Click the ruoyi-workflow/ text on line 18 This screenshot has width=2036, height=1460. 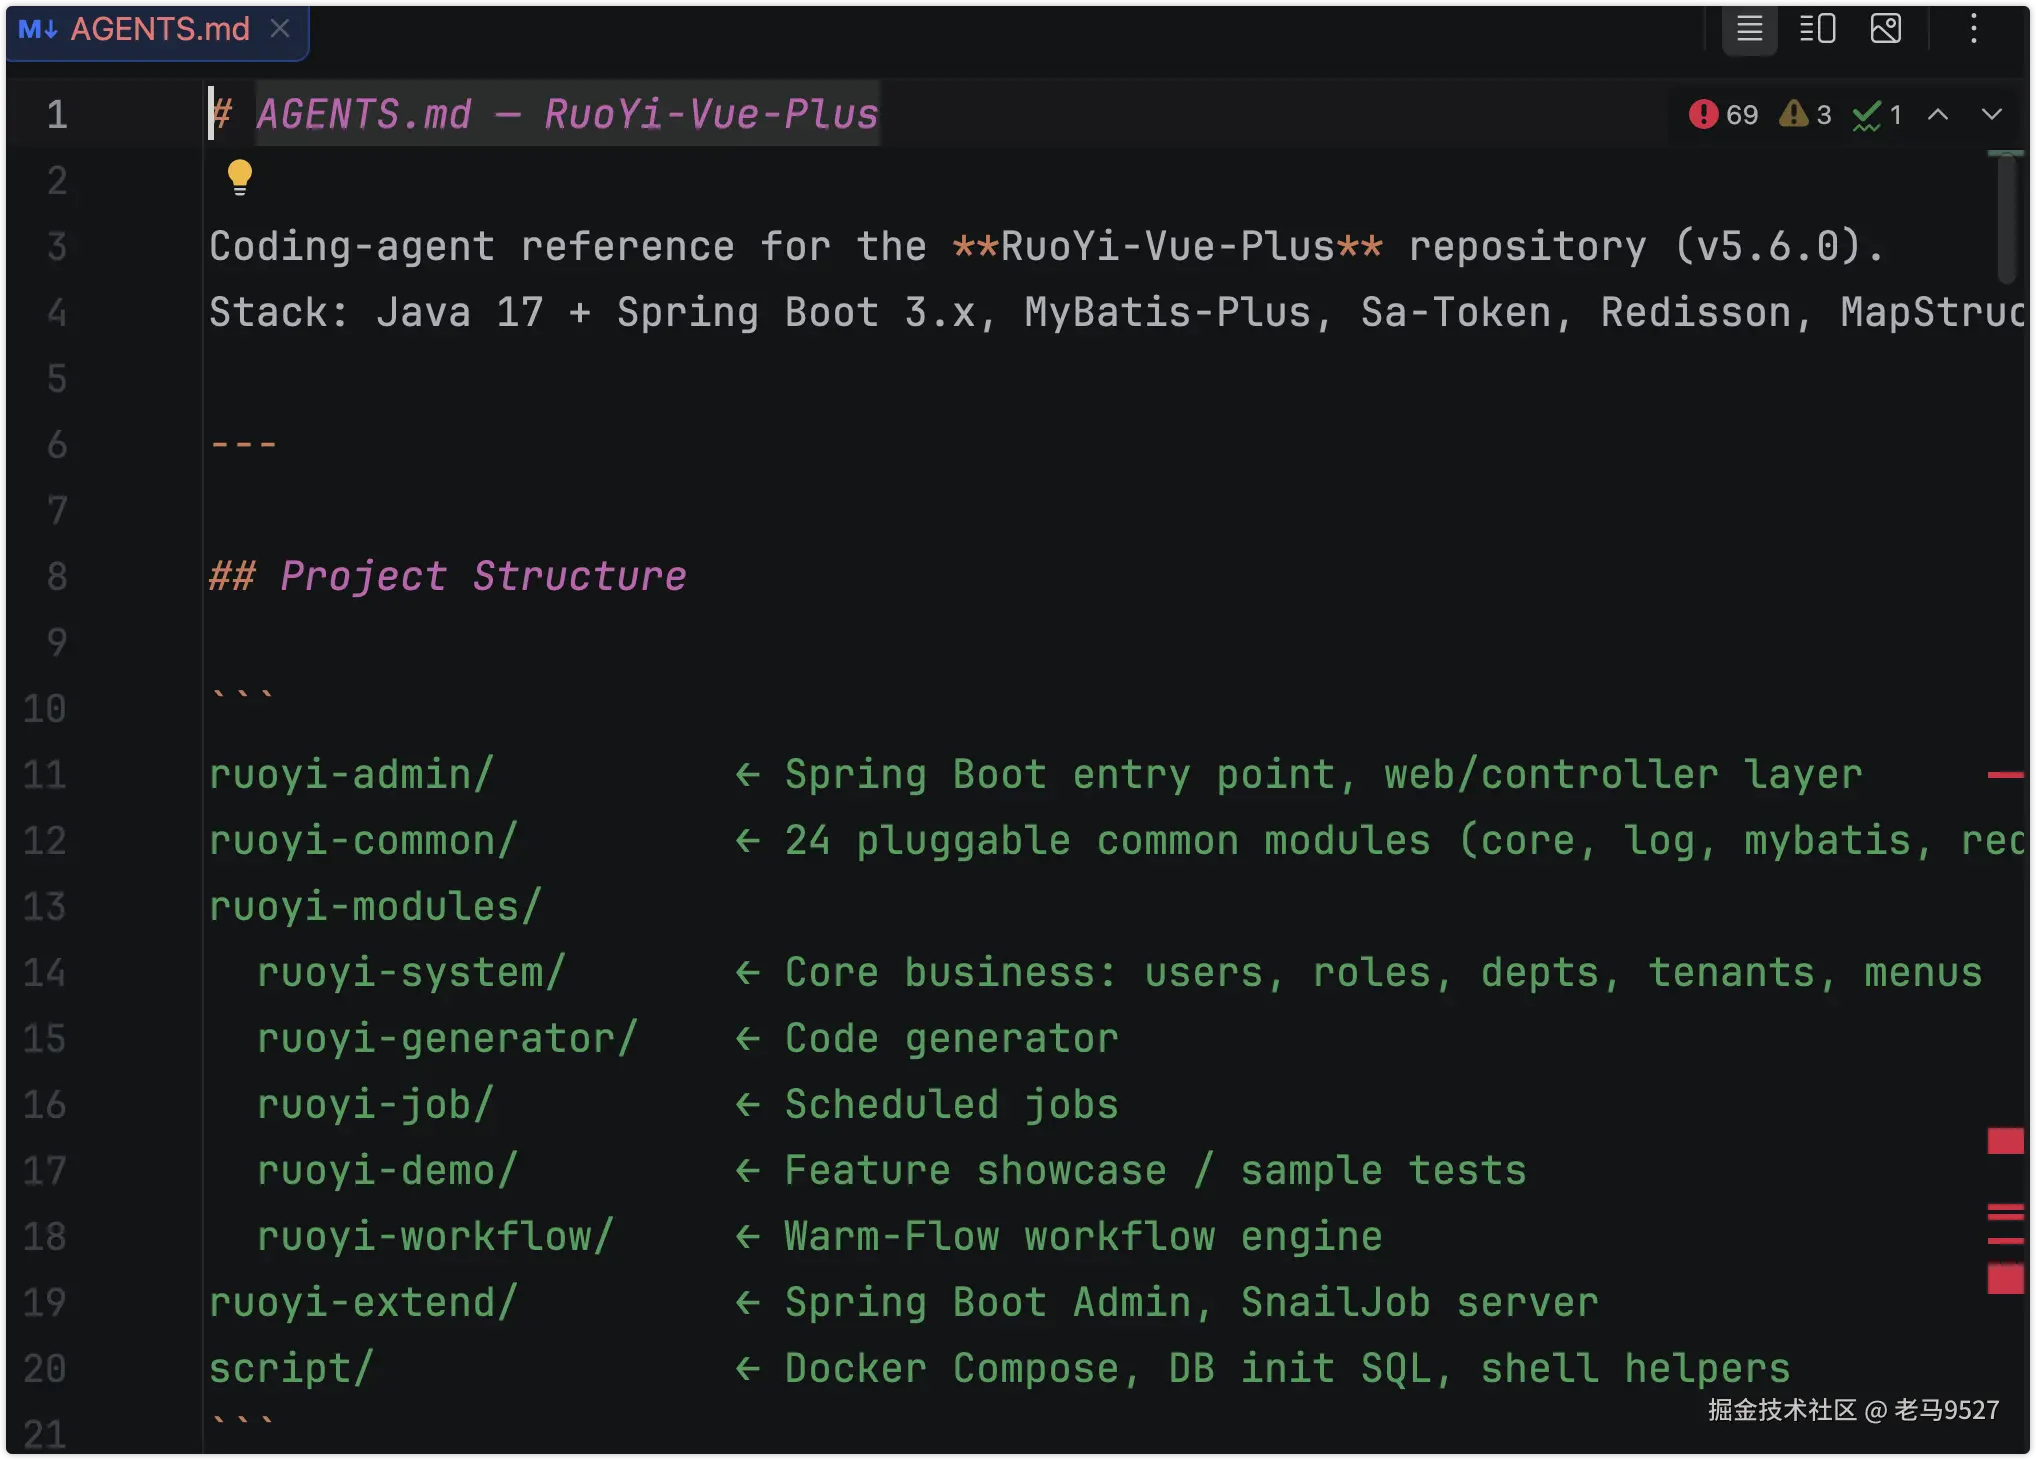(x=434, y=1237)
